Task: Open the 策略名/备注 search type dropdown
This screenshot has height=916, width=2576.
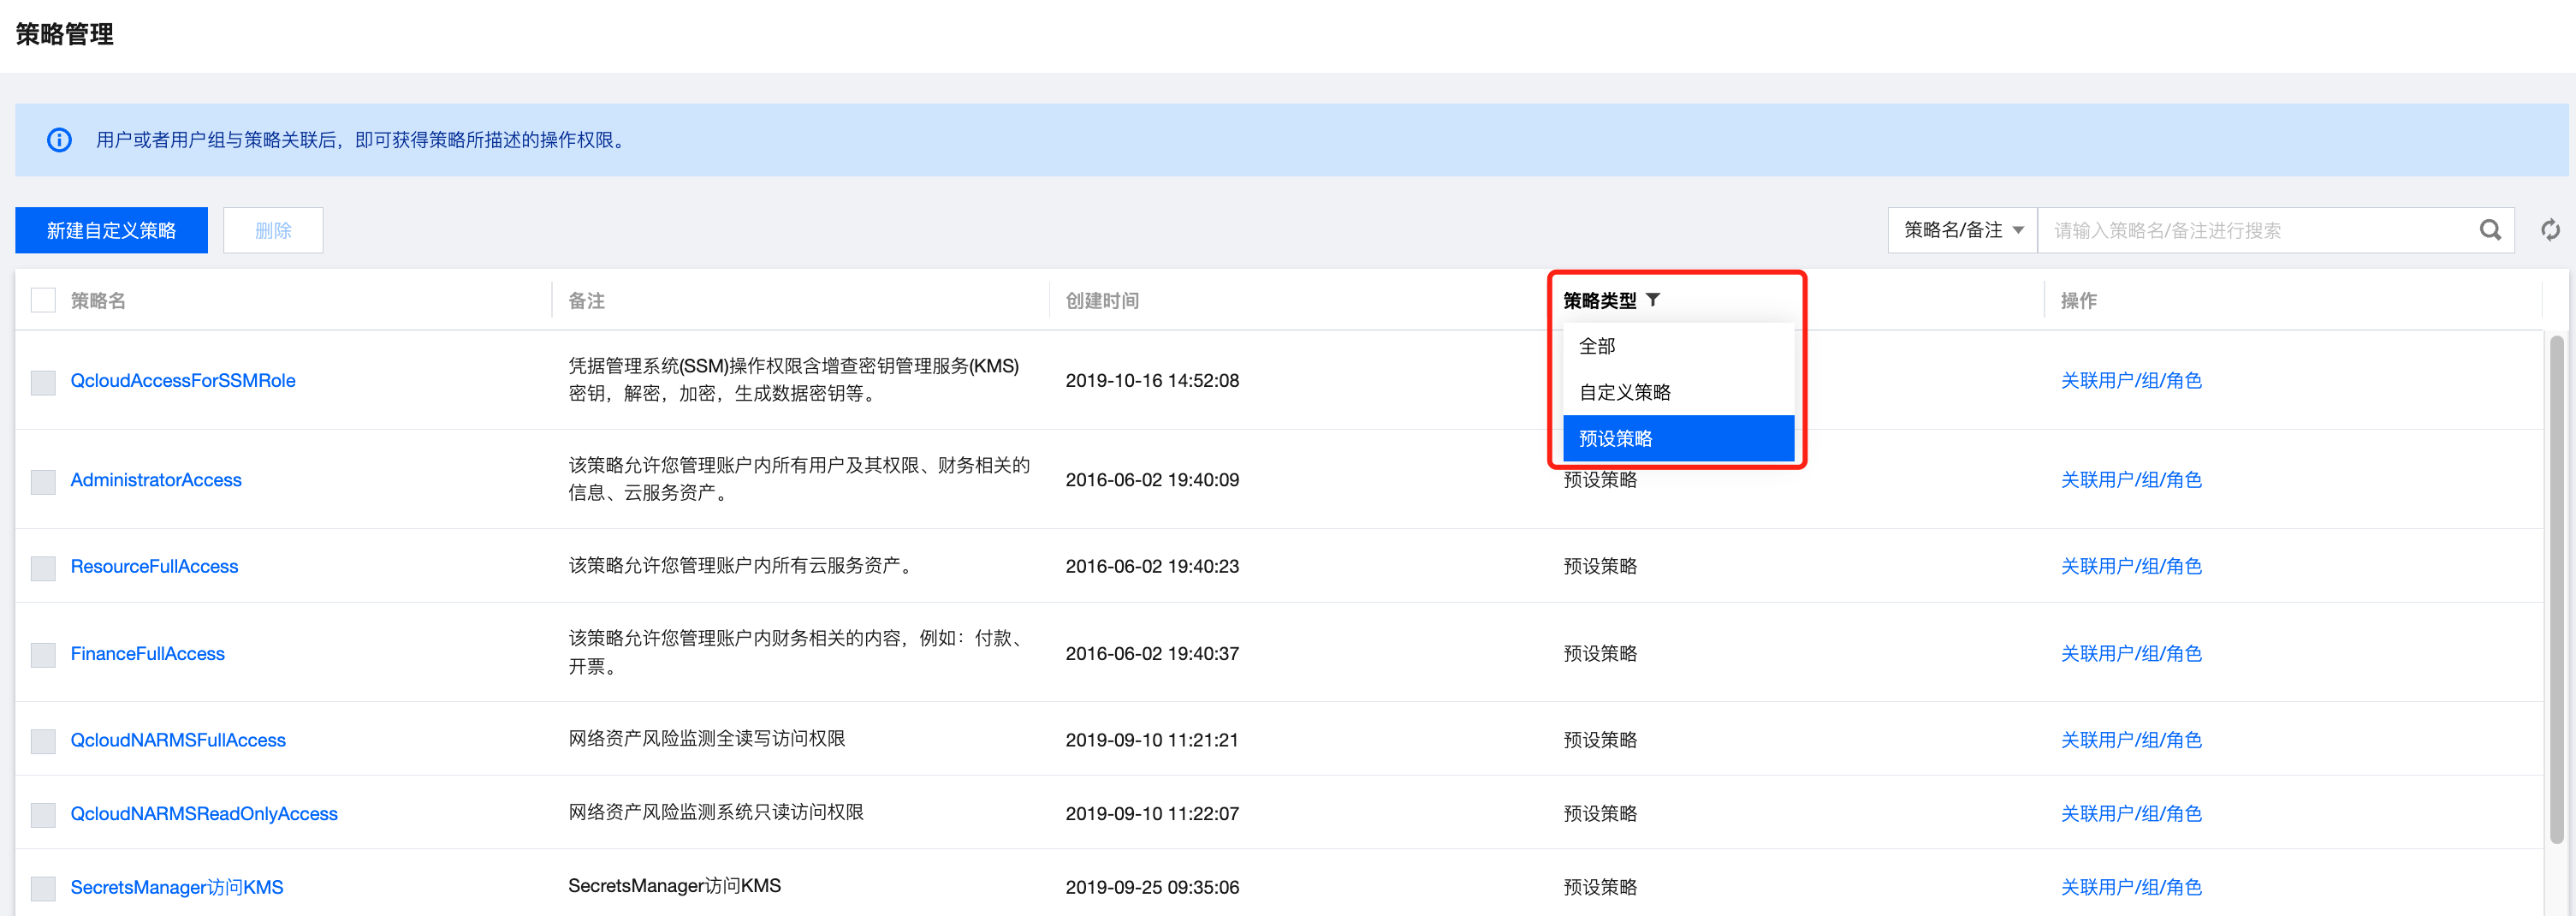Action: (1962, 230)
